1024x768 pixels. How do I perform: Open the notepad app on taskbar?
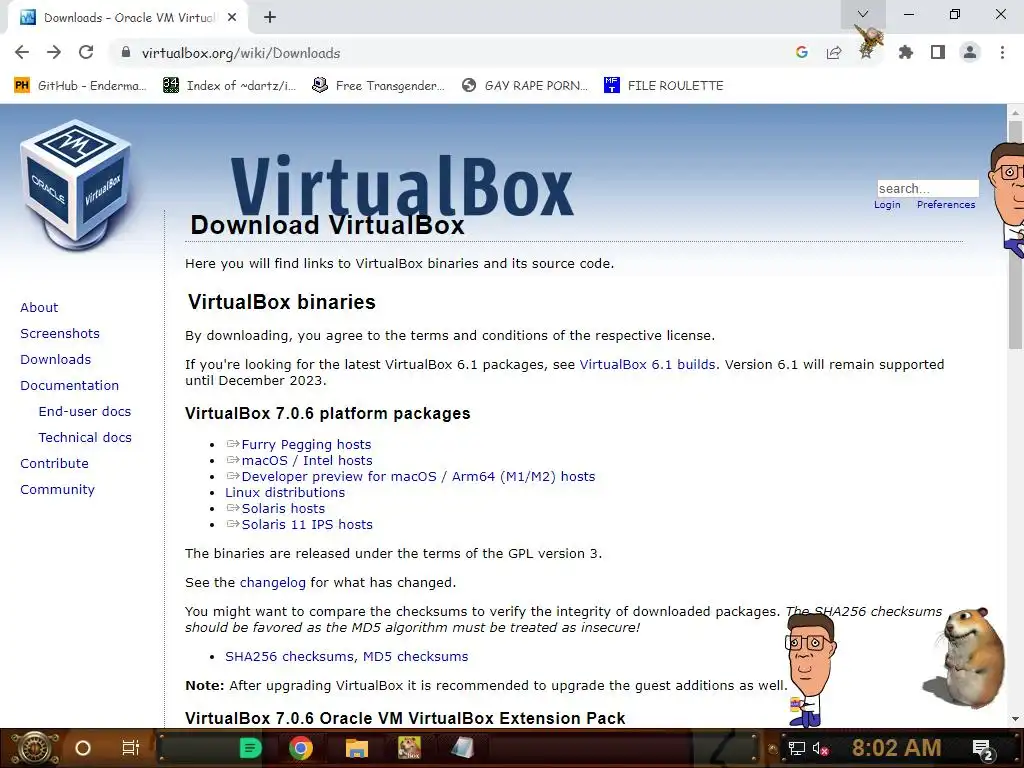[x=462, y=748]
